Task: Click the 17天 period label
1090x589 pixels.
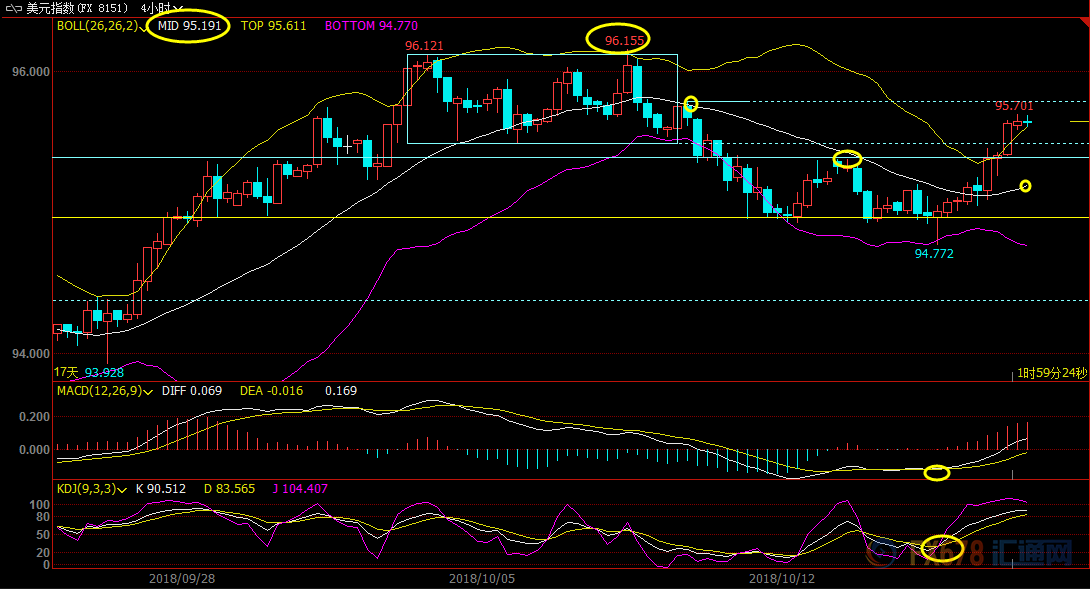Action: tap(66, 373)
